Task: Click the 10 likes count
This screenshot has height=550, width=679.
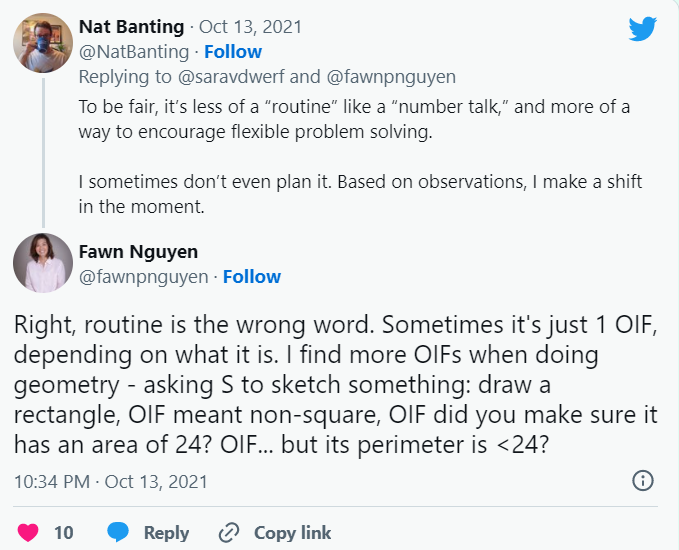Action: click(x=63, y=533)
